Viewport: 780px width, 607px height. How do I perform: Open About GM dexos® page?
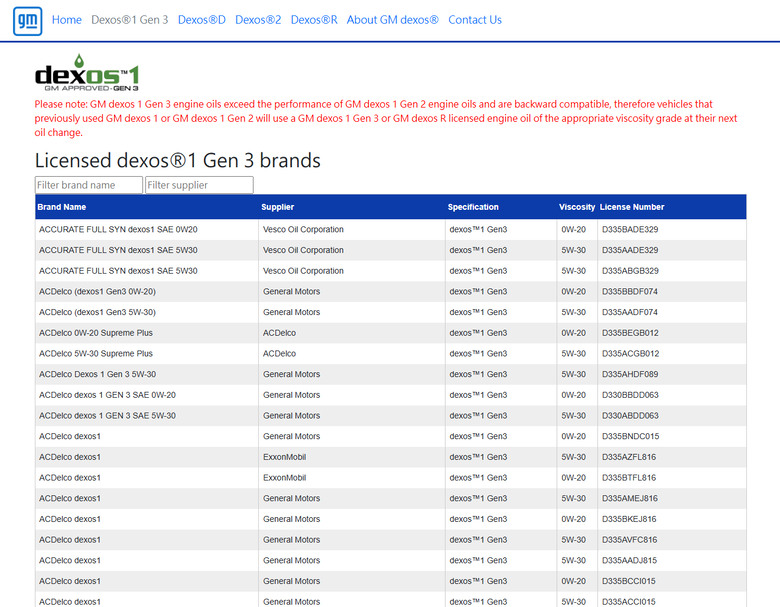(392, 20)
